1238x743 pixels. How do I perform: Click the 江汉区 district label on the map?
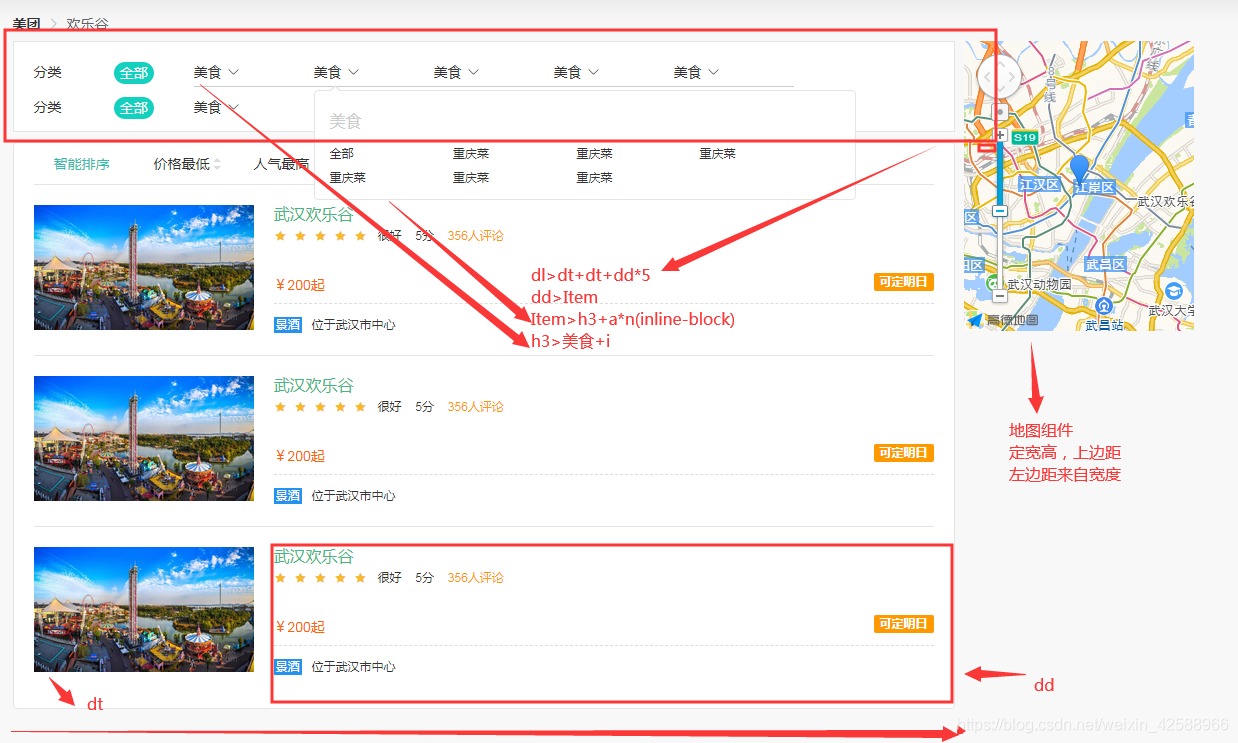coord(1039,185)
